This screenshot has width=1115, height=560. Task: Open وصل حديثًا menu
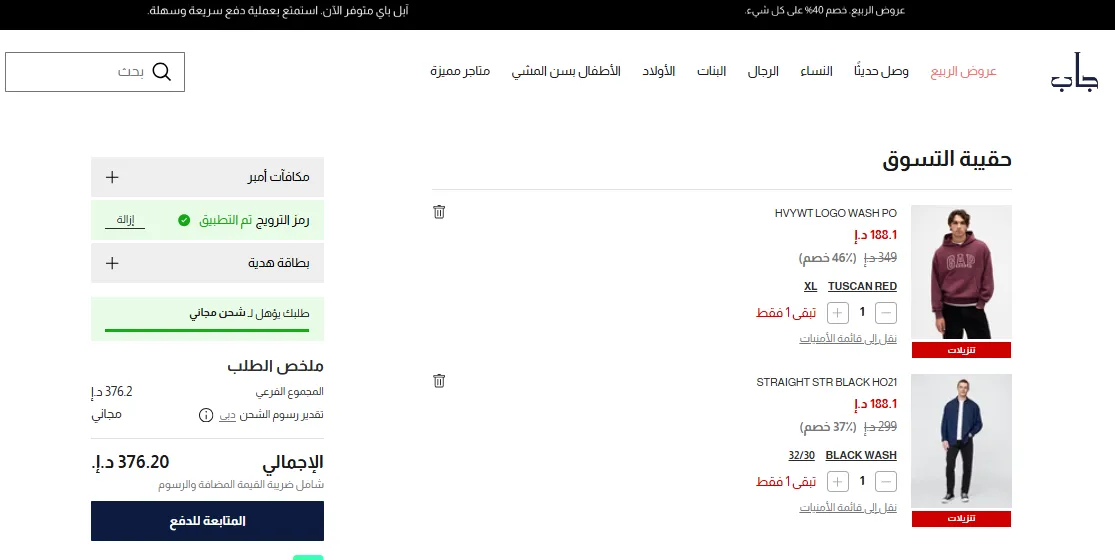881,71
